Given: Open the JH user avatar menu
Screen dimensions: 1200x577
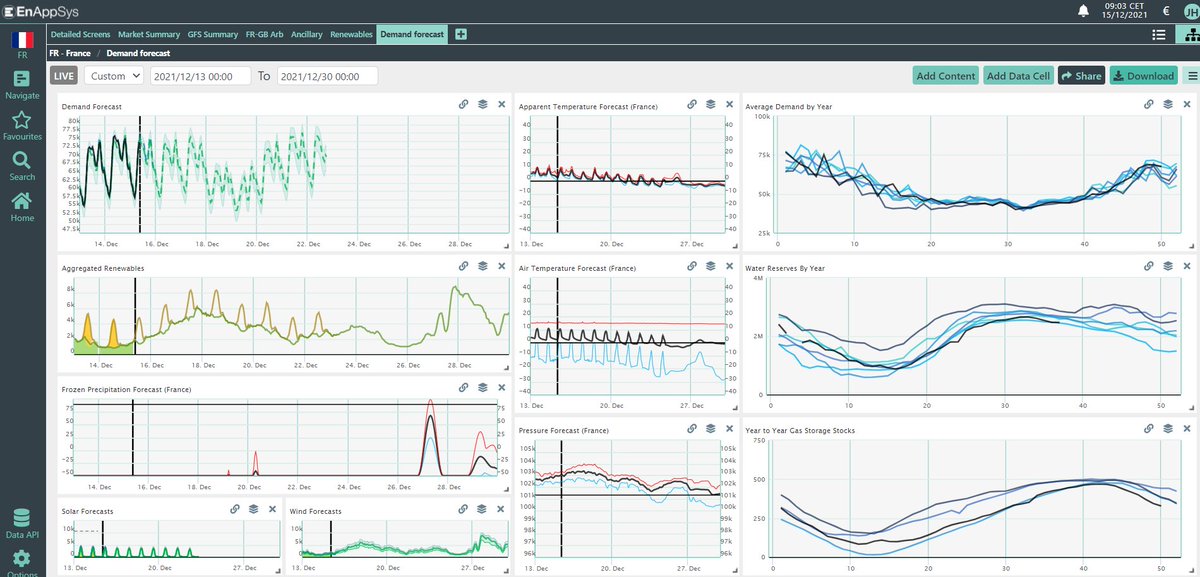Looking at the screenshot, I should (x=1191, y=11).
